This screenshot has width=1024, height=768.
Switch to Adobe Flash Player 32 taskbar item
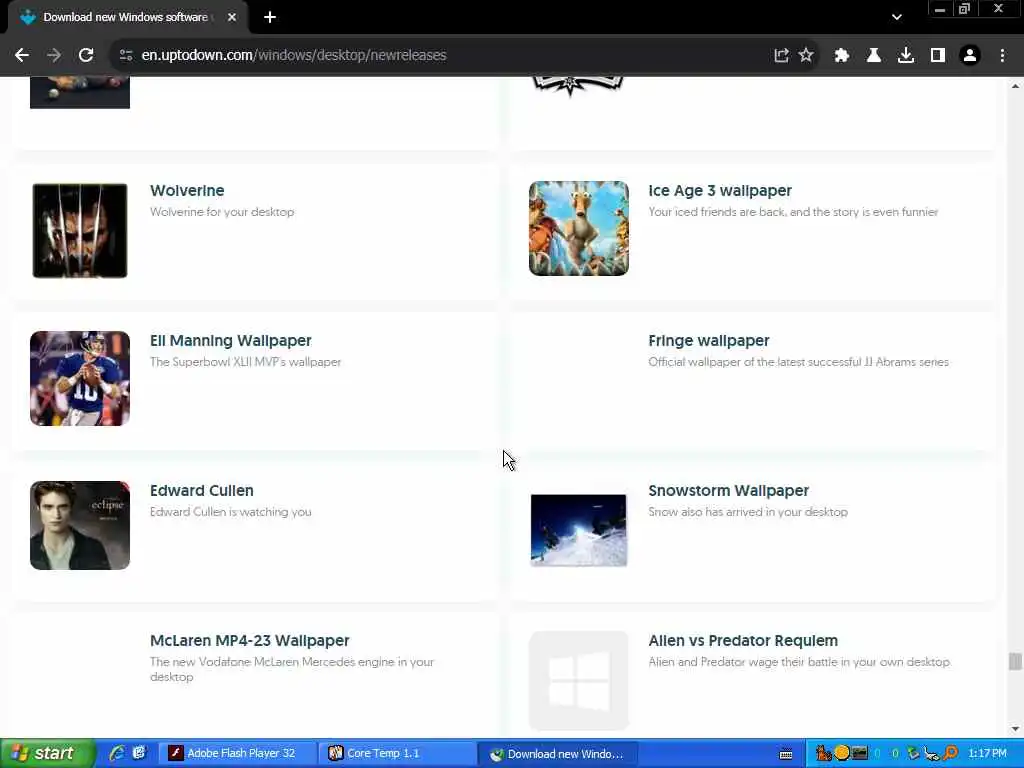[237, 754]
